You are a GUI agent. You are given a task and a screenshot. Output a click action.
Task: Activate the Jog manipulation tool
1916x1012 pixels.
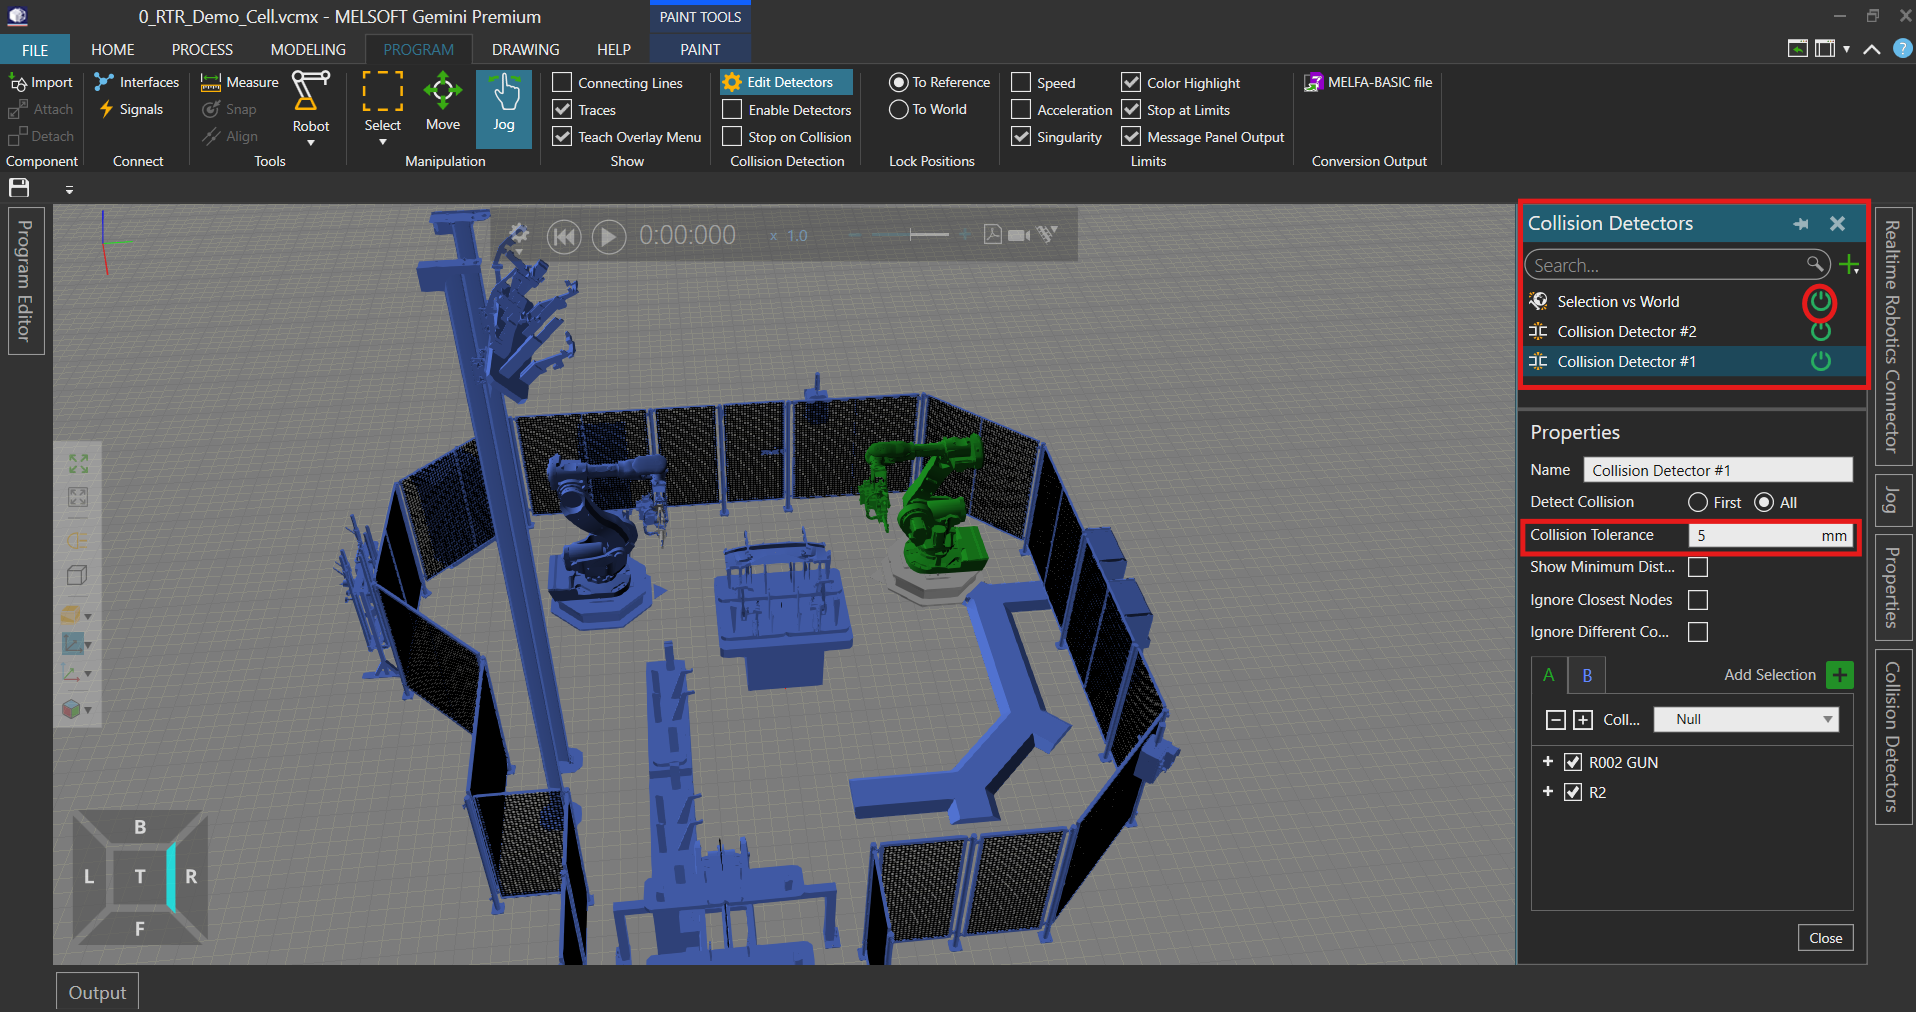coord(504,108)
